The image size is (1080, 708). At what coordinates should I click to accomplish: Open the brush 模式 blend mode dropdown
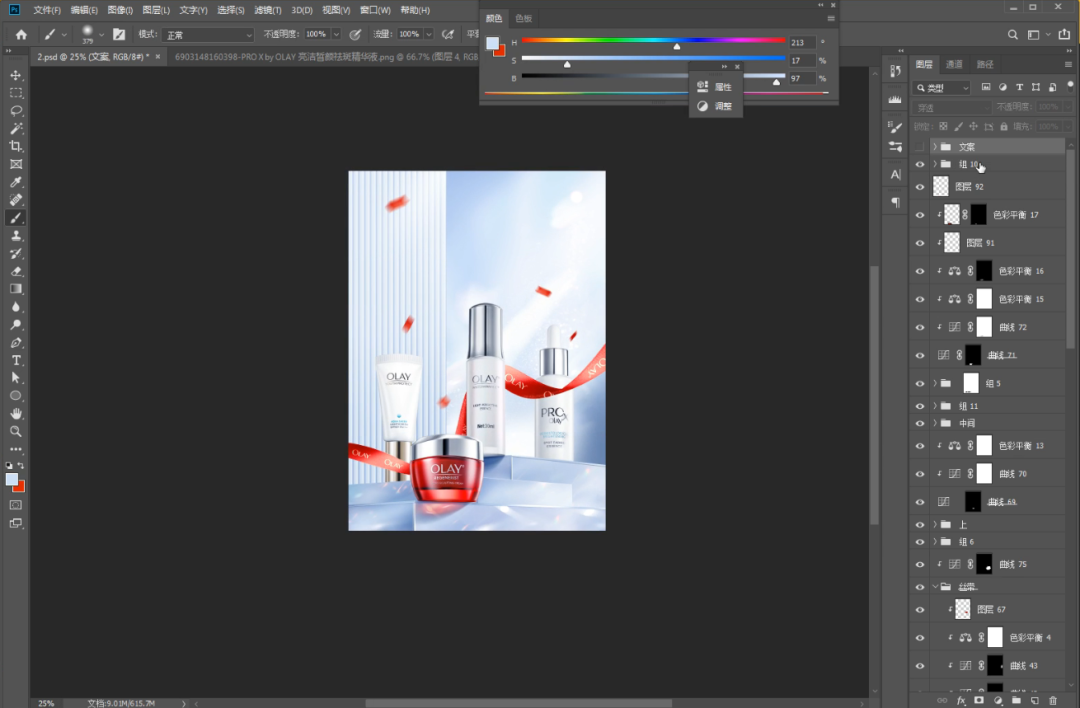tap(208, 35)
